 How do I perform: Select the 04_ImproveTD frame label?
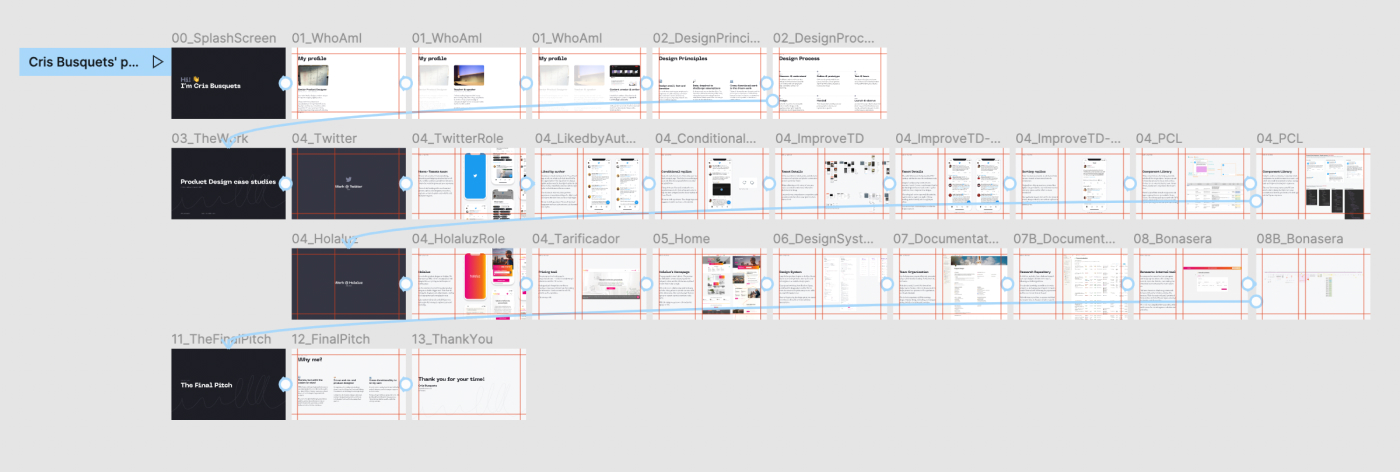[819, 138]
